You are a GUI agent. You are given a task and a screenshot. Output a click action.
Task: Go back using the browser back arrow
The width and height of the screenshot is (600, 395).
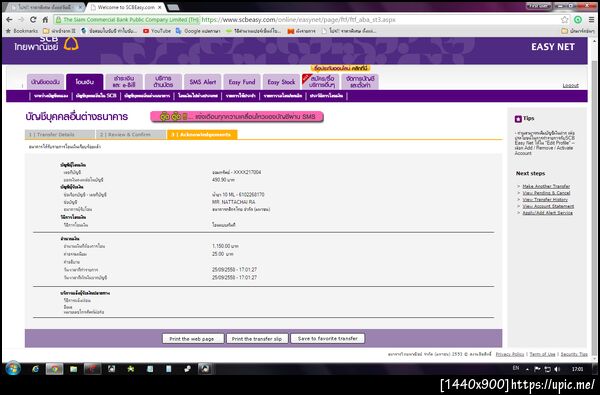click(9, 20)
